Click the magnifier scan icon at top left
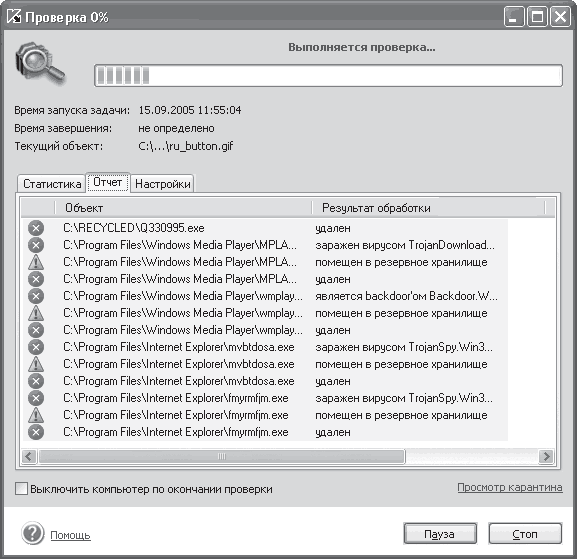The width and height of the screenshot is (577, 559). click(40, 64)
